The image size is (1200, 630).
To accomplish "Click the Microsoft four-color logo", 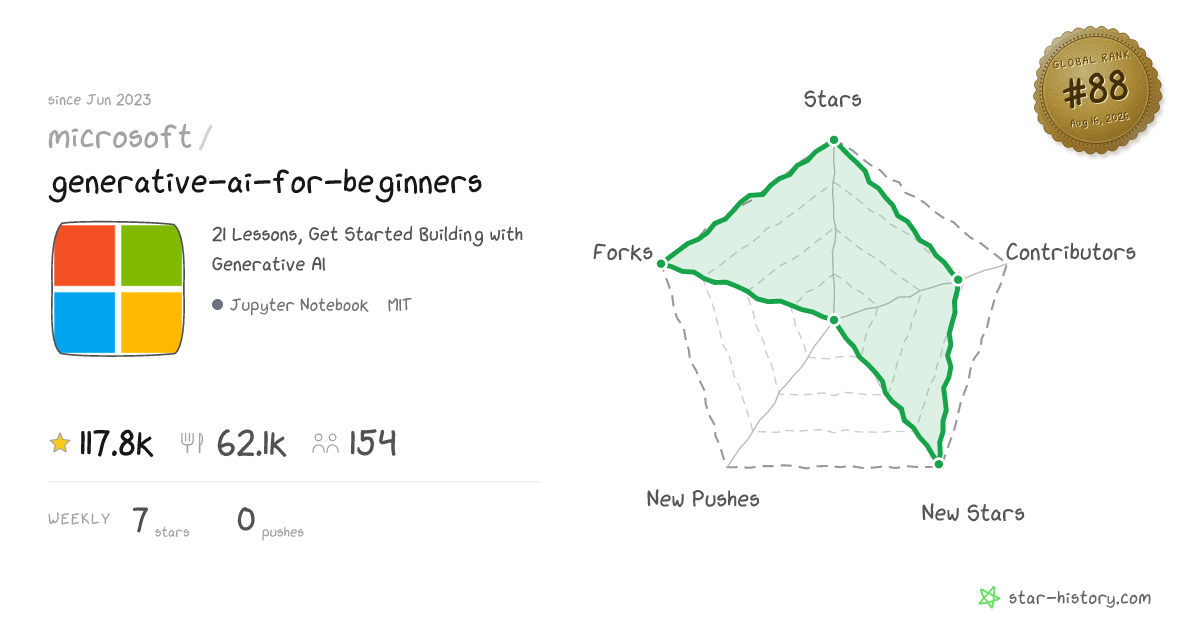I will click(118, 288).
